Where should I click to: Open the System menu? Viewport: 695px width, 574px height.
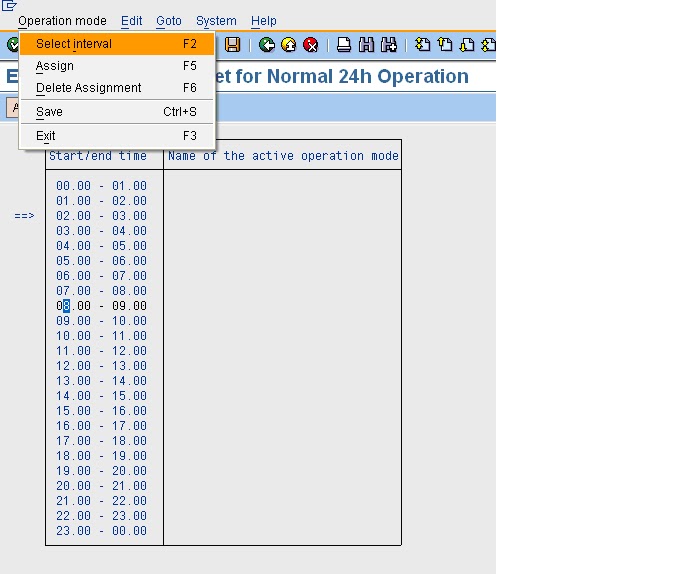216,21
